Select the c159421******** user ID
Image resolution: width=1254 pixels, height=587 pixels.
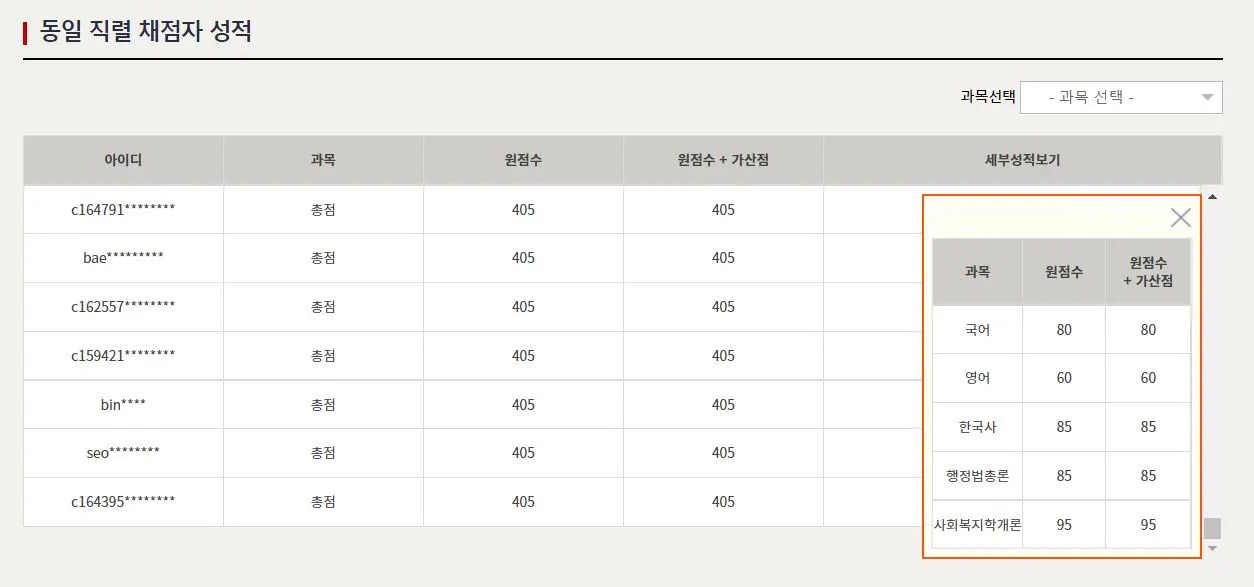(123, 356)
